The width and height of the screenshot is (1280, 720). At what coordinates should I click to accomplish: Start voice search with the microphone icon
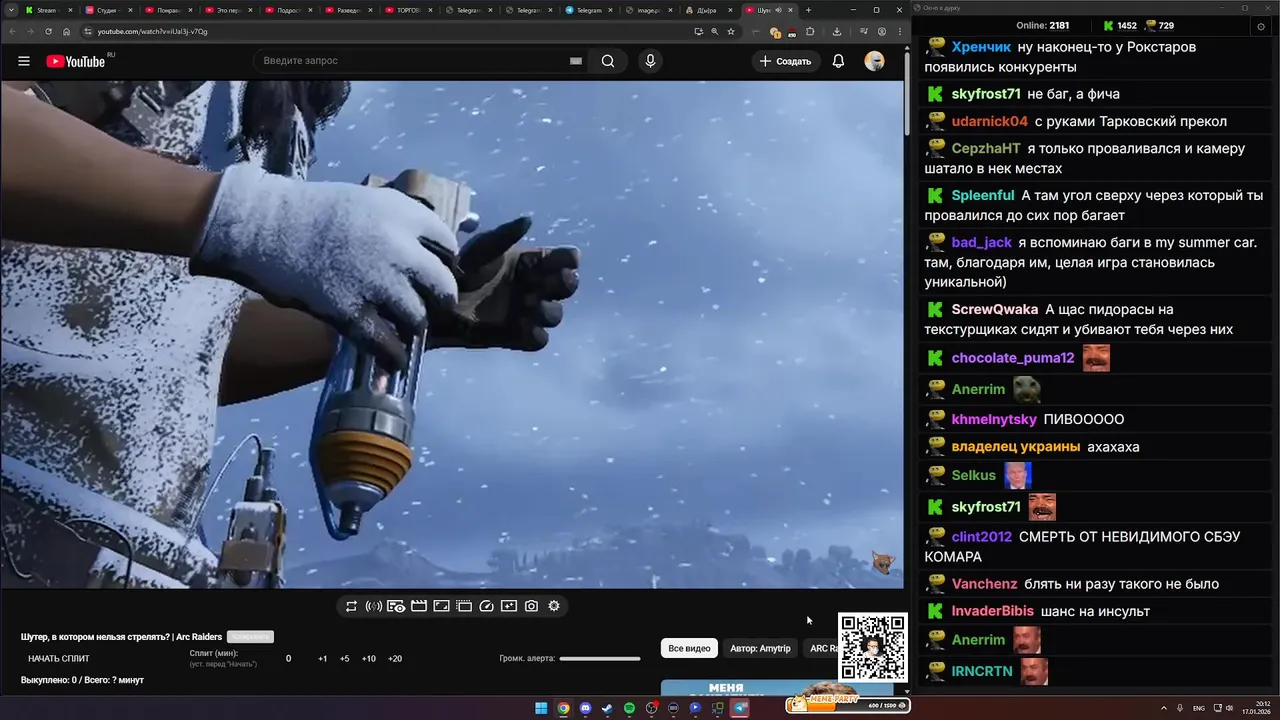650,61
